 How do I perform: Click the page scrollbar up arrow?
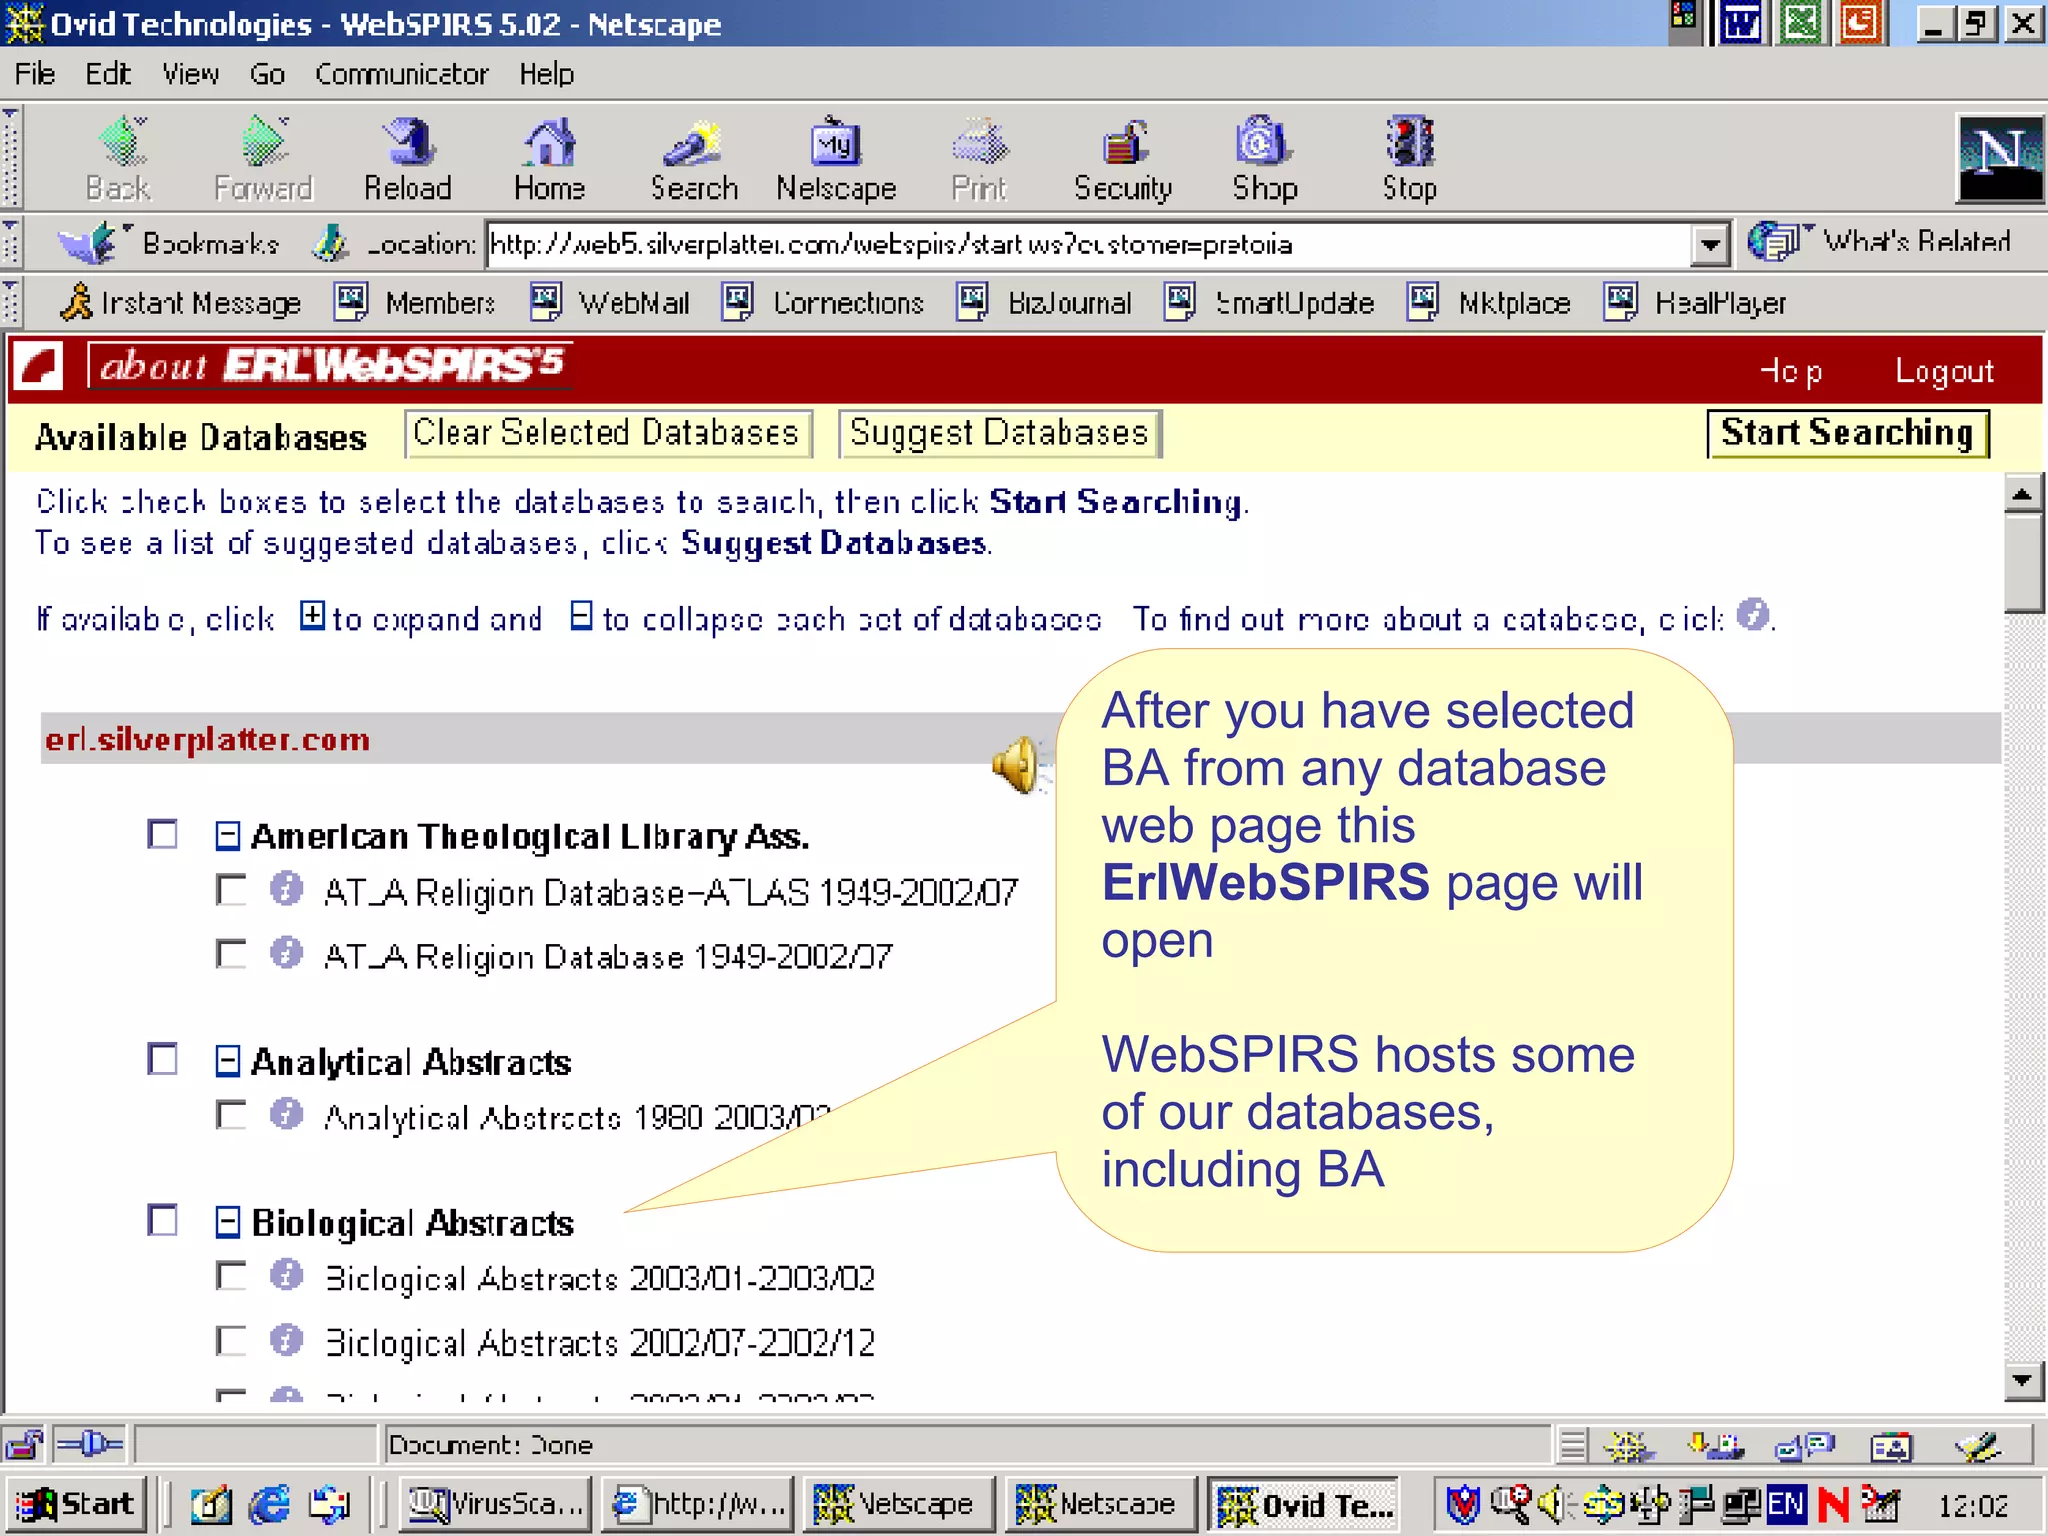coord(2023,494)
